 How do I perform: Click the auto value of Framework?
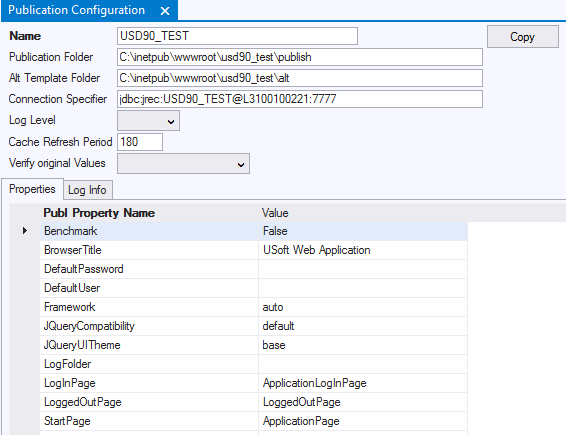tap(363, 307)
